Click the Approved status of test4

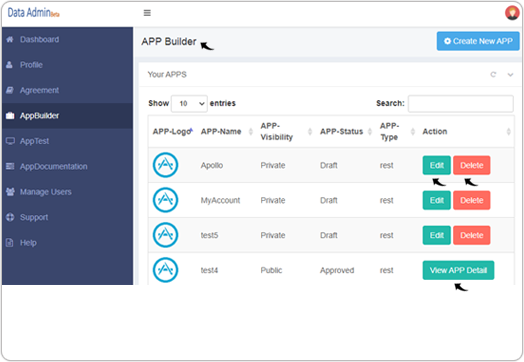(x=337, y=270)
